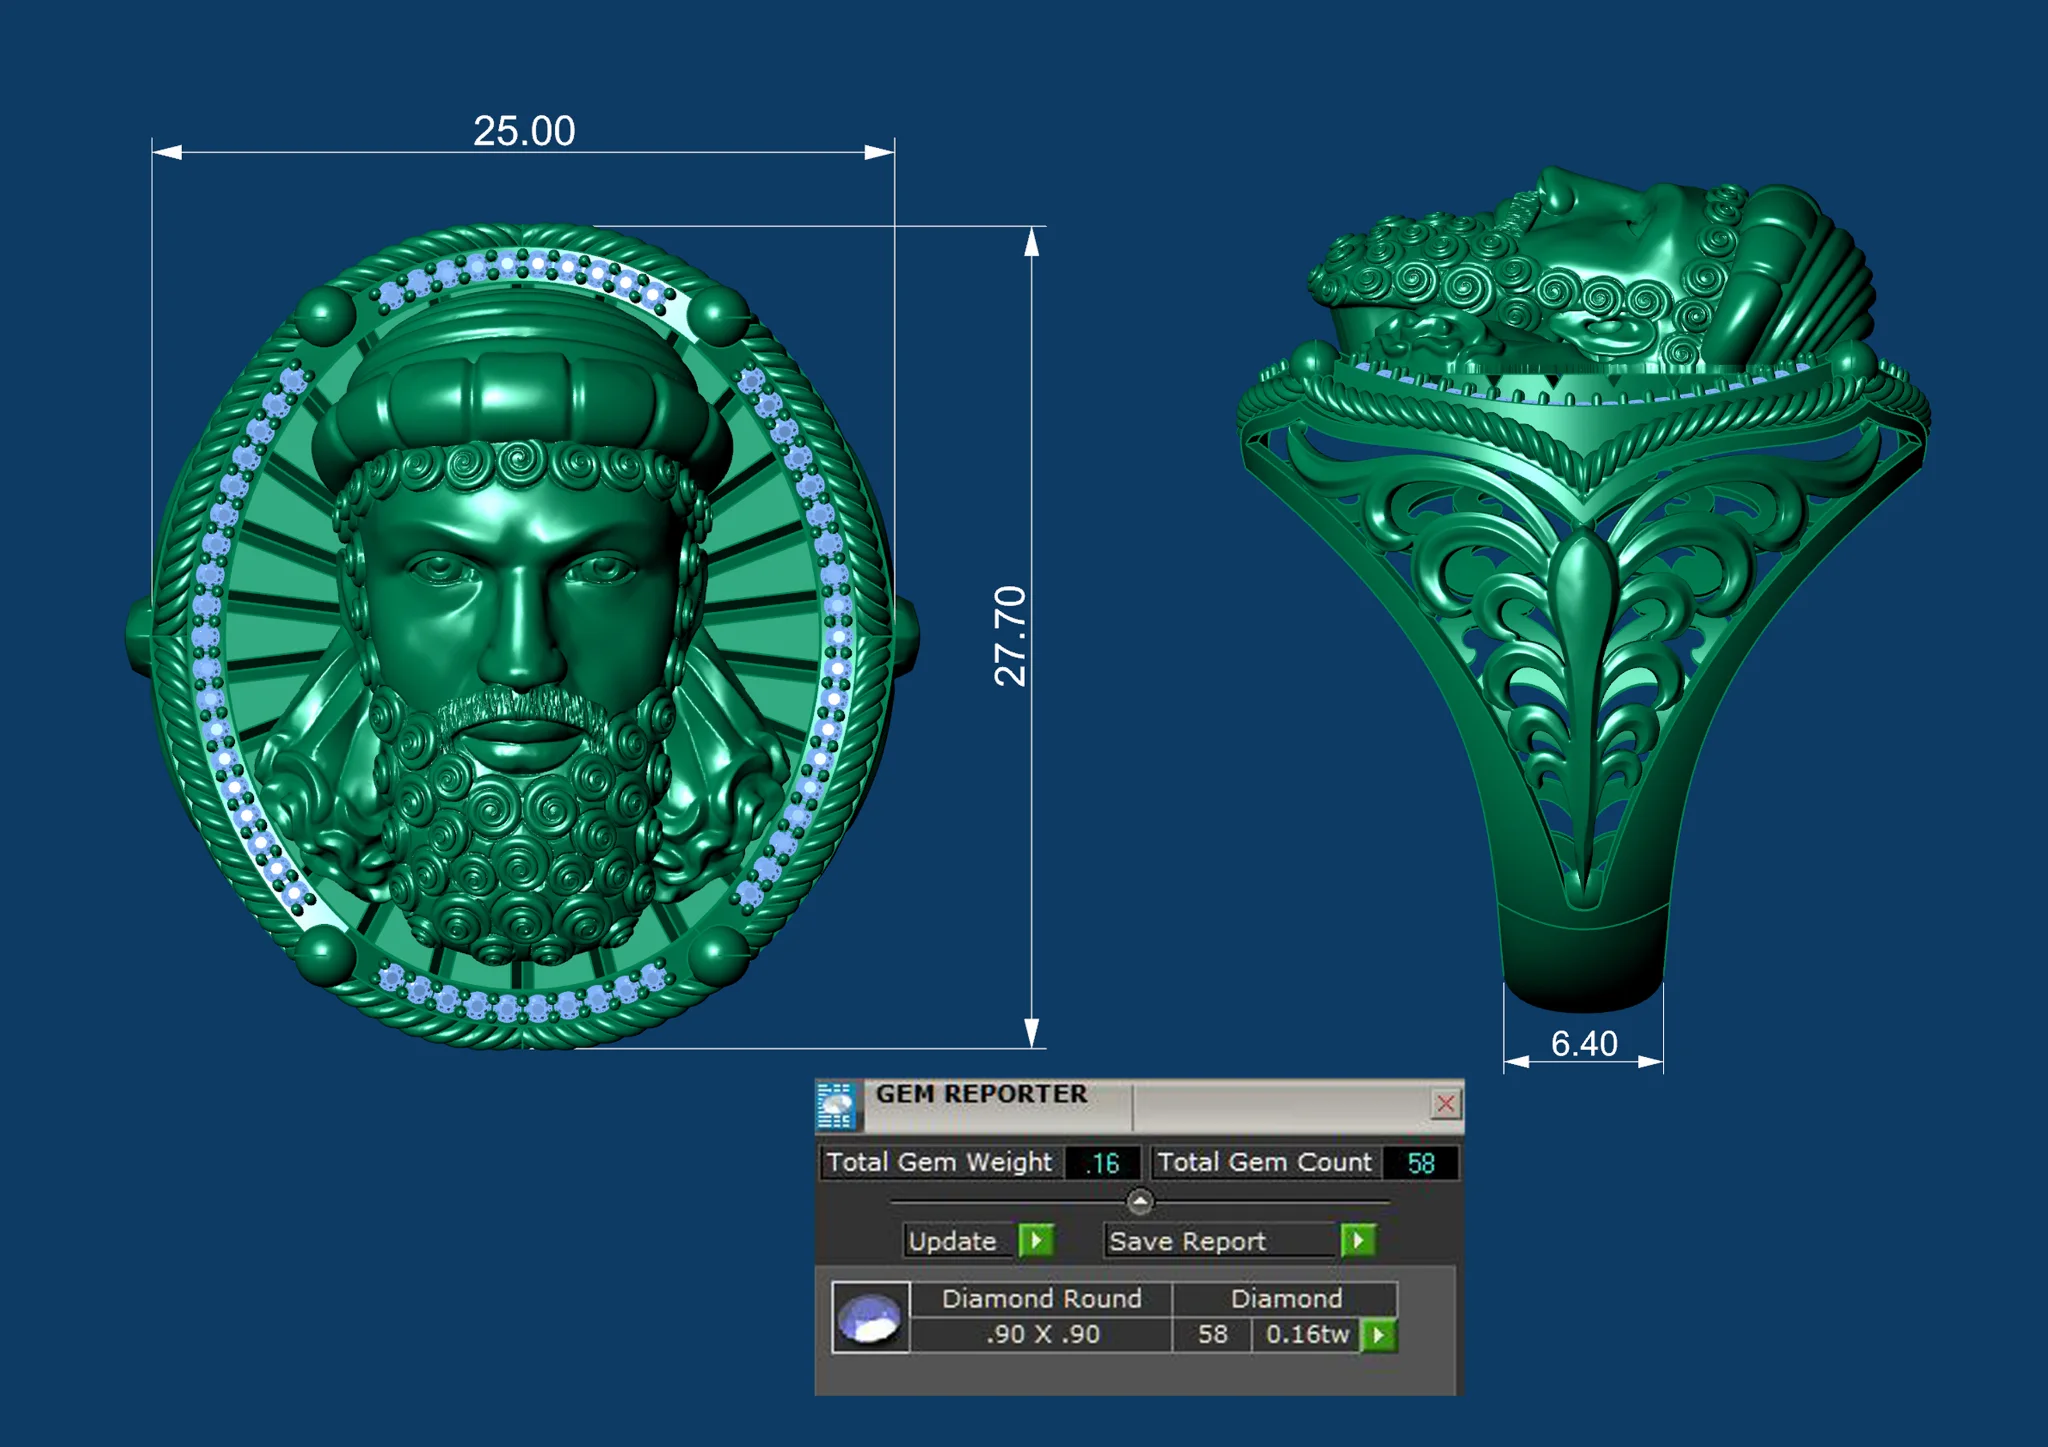Collapse the panel using the round arrow handle
The height and width of the screenshot is (1447, 2048).
(x=1139, y=1200)
